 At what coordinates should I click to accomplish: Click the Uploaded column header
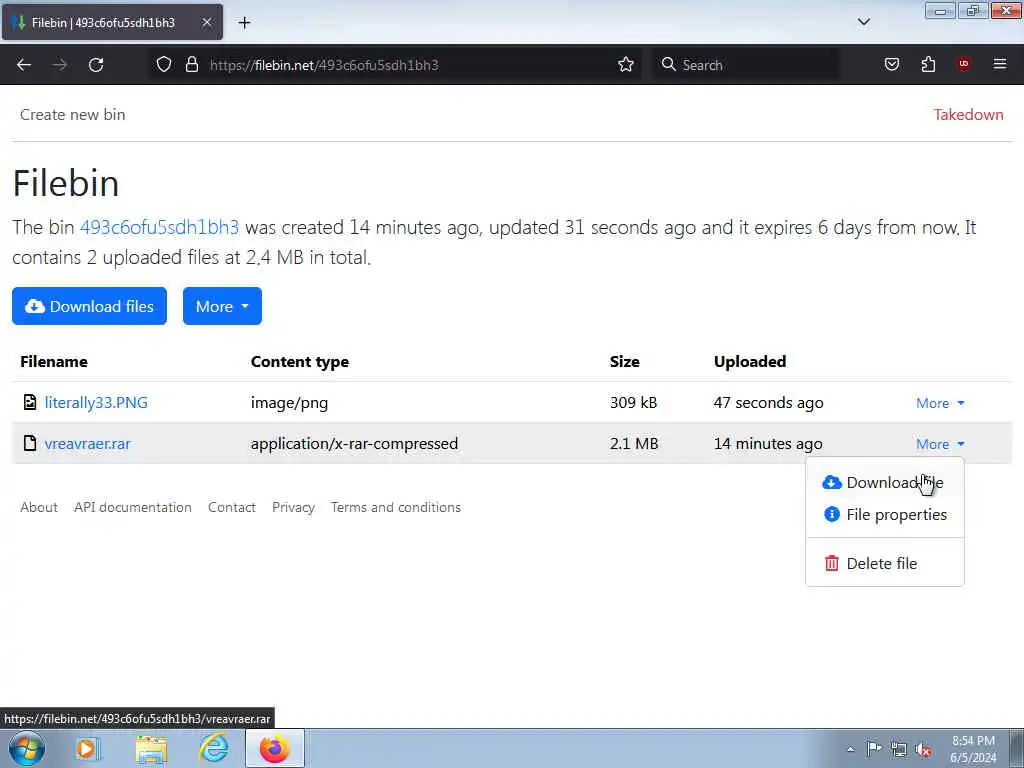750,361
